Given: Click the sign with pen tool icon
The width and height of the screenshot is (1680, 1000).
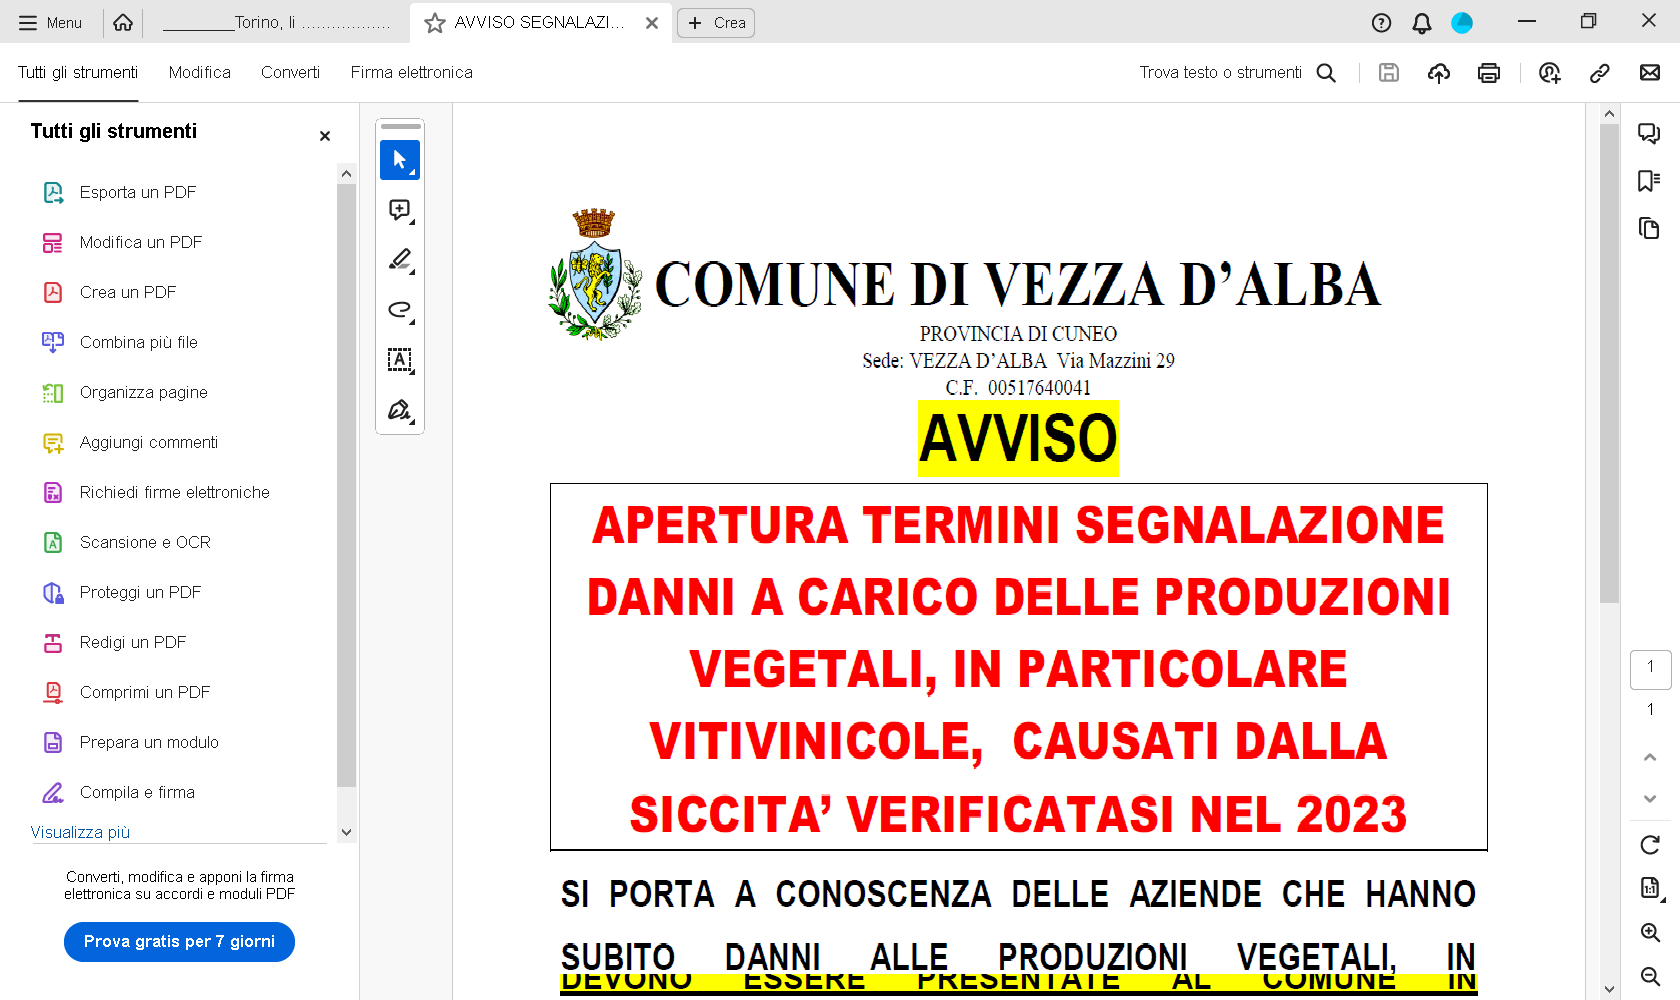Looking at the screenshot, I should click(x=400, y=410).
